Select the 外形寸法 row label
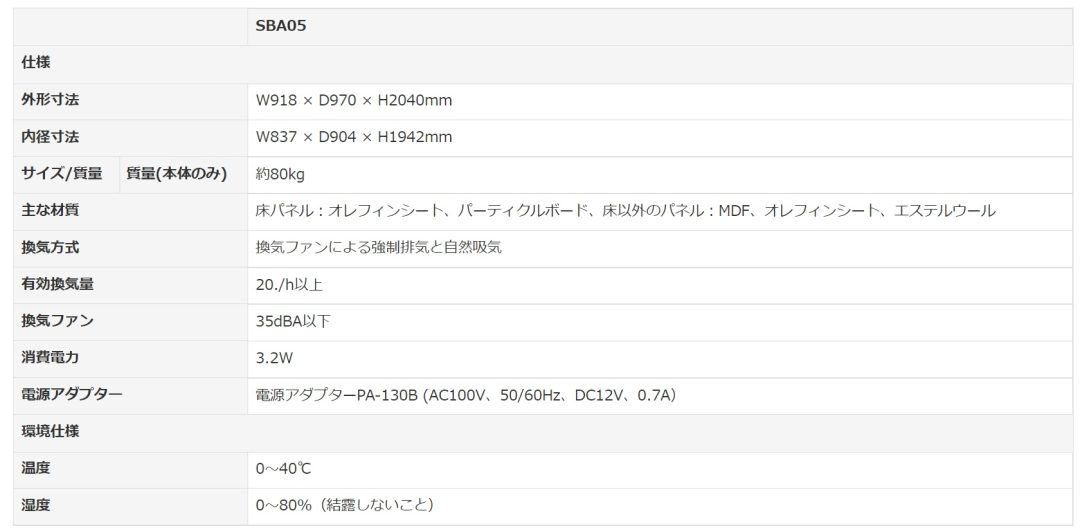The height and width of the screenshot is (531, 1080). (50, 100)
